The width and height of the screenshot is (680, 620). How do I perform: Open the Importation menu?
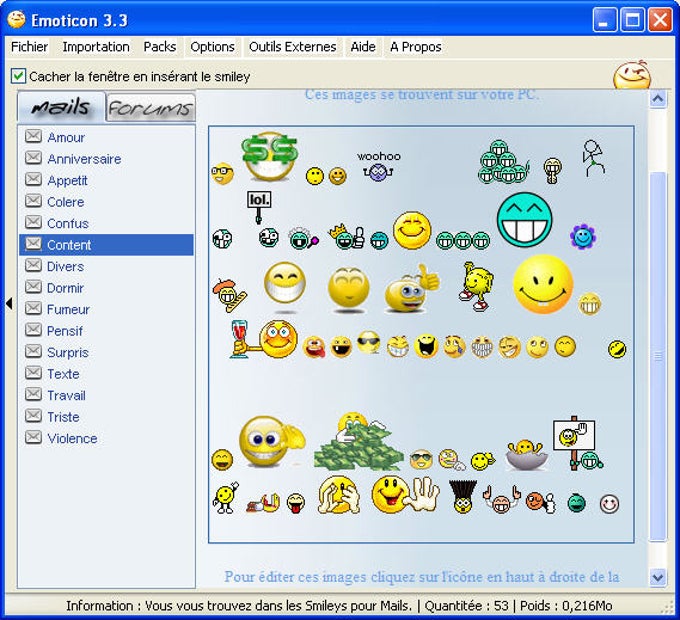coord(96,47)
